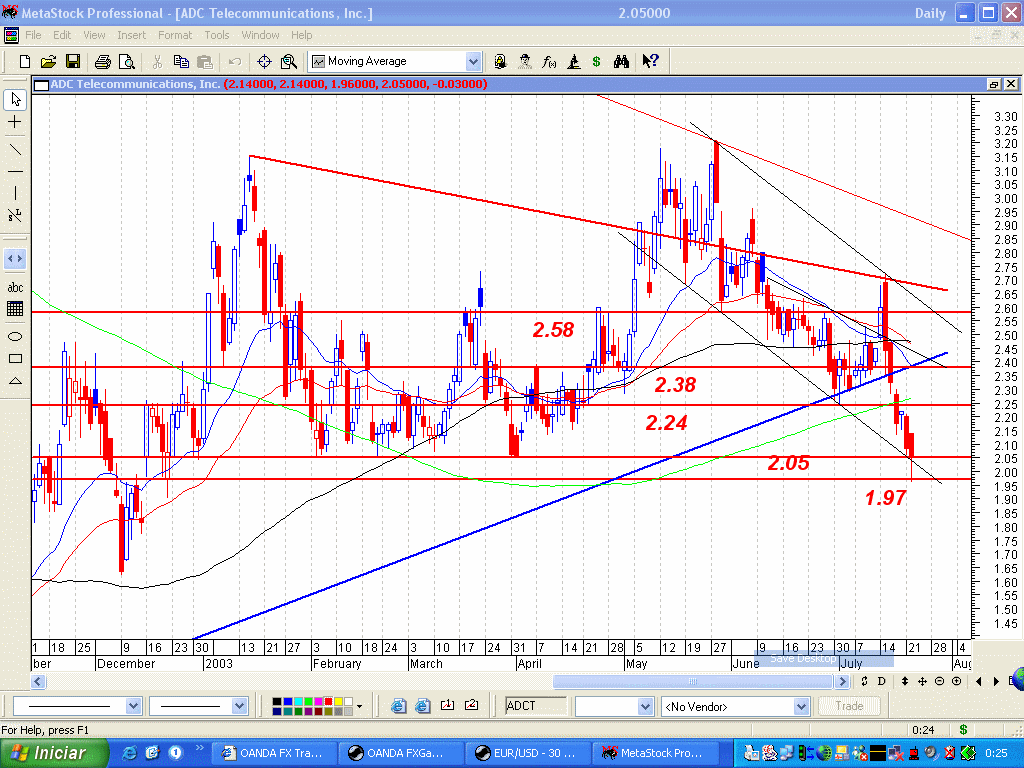The width and height of the screenshot is (1024, 768).
Task: Select the ellipse drawing tool
Action: coord(14,336)
